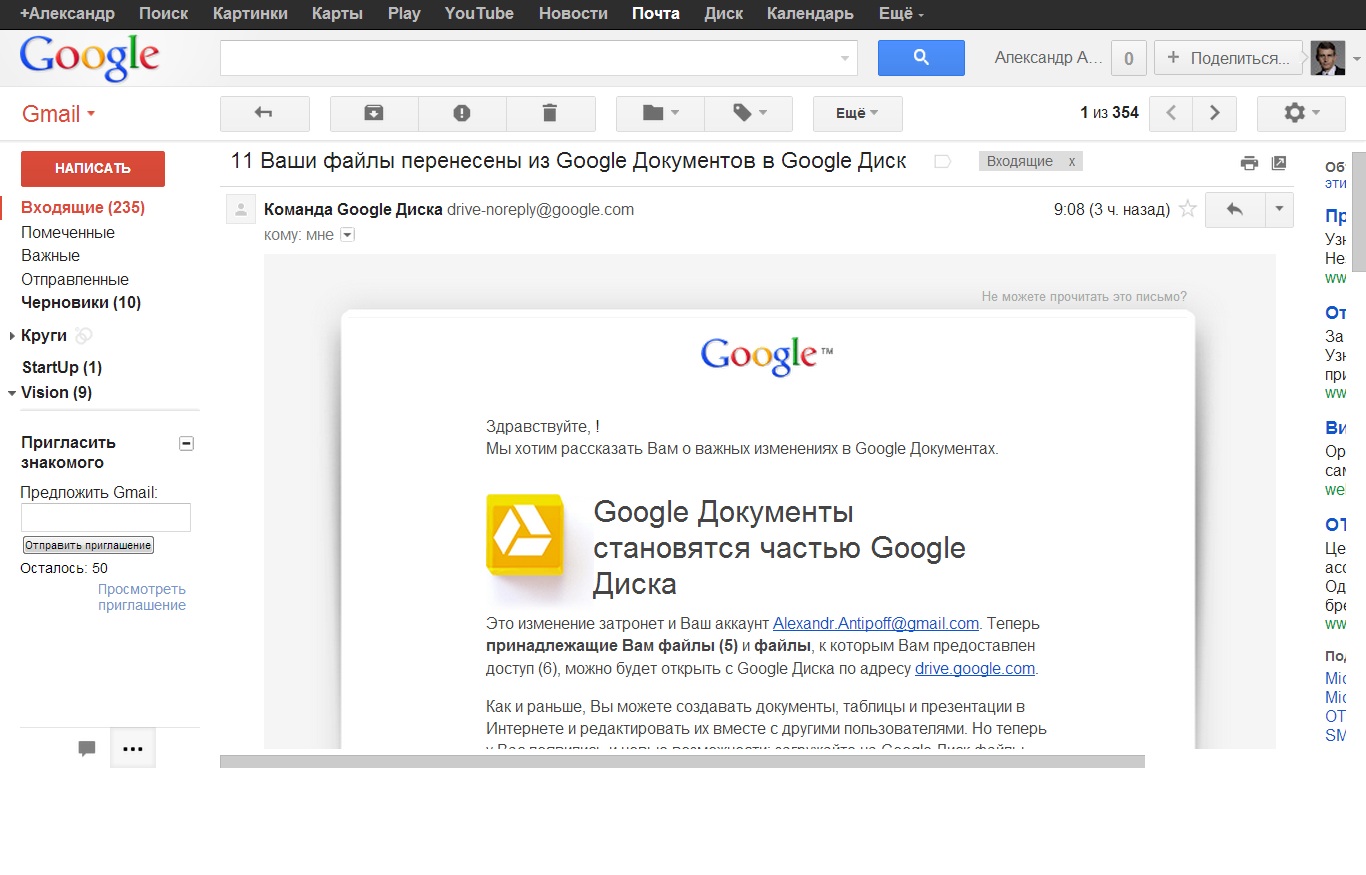Viewport: 1366px width, 875px height.
Task: Open the Отправленные folder
Action: click(x=75, y=280)
